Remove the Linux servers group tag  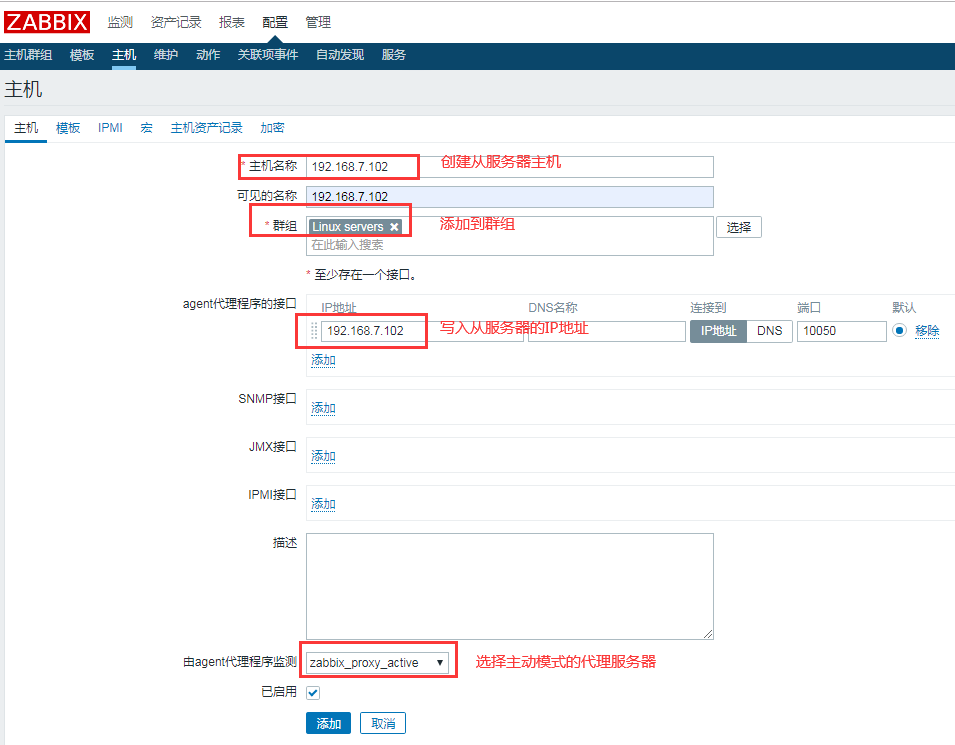(x=395, y=227)
